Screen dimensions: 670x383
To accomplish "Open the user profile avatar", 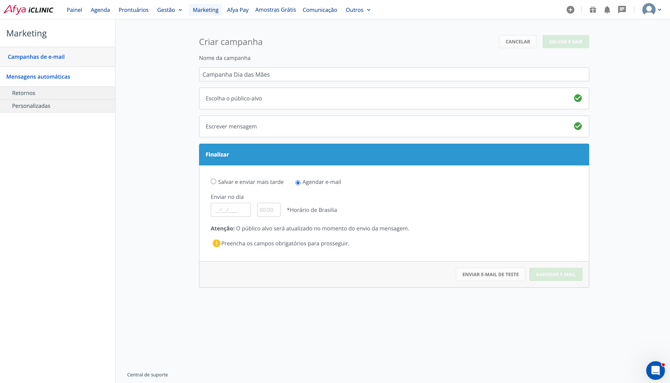I will click(x=649, y=9).
